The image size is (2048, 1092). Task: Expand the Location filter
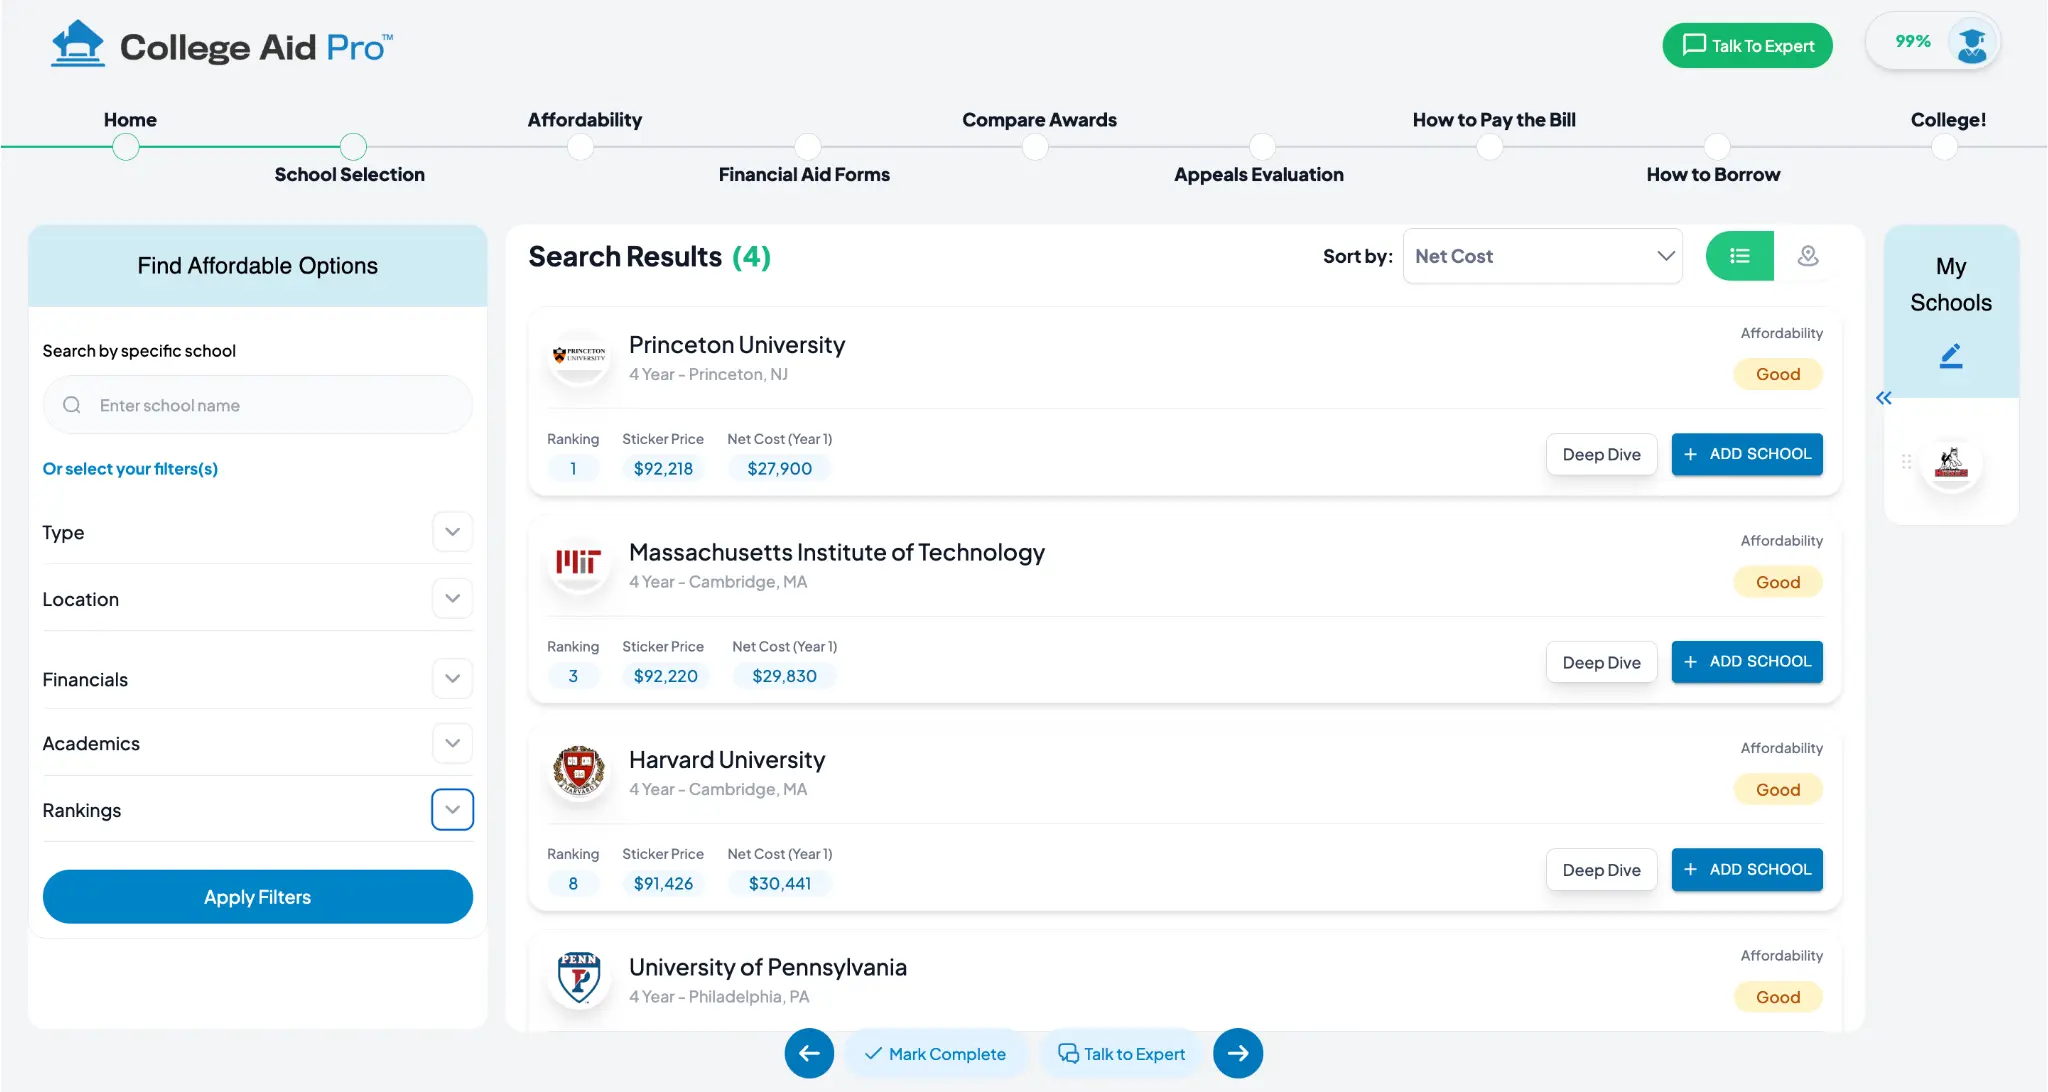point(452,598)
